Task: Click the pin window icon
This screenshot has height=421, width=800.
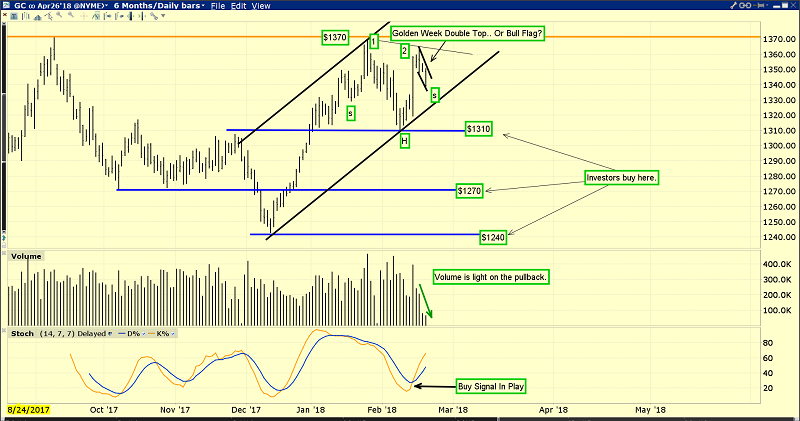Action: 759,5
